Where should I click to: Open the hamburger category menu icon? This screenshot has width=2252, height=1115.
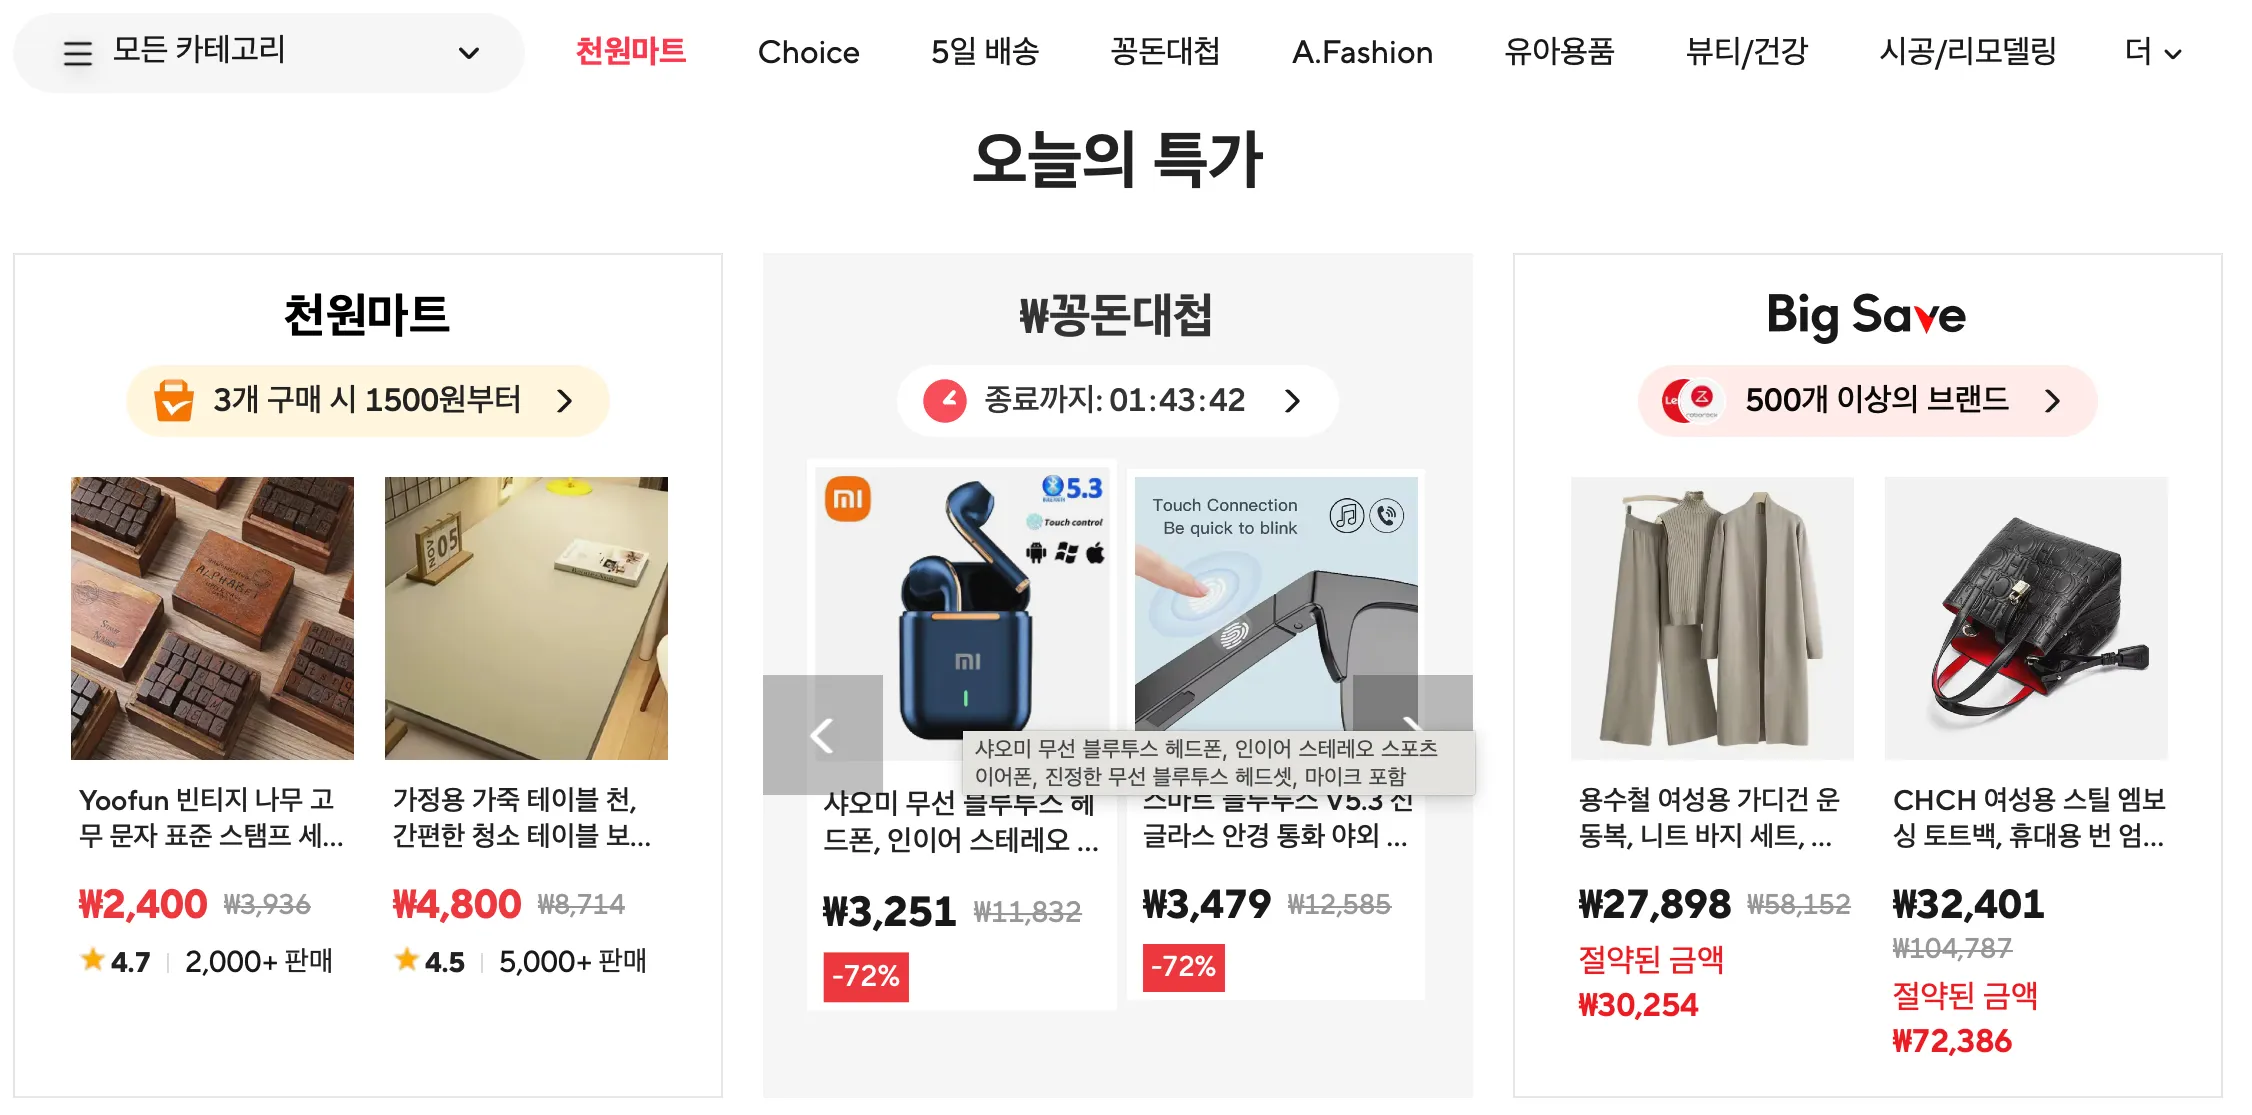point(77,52)
